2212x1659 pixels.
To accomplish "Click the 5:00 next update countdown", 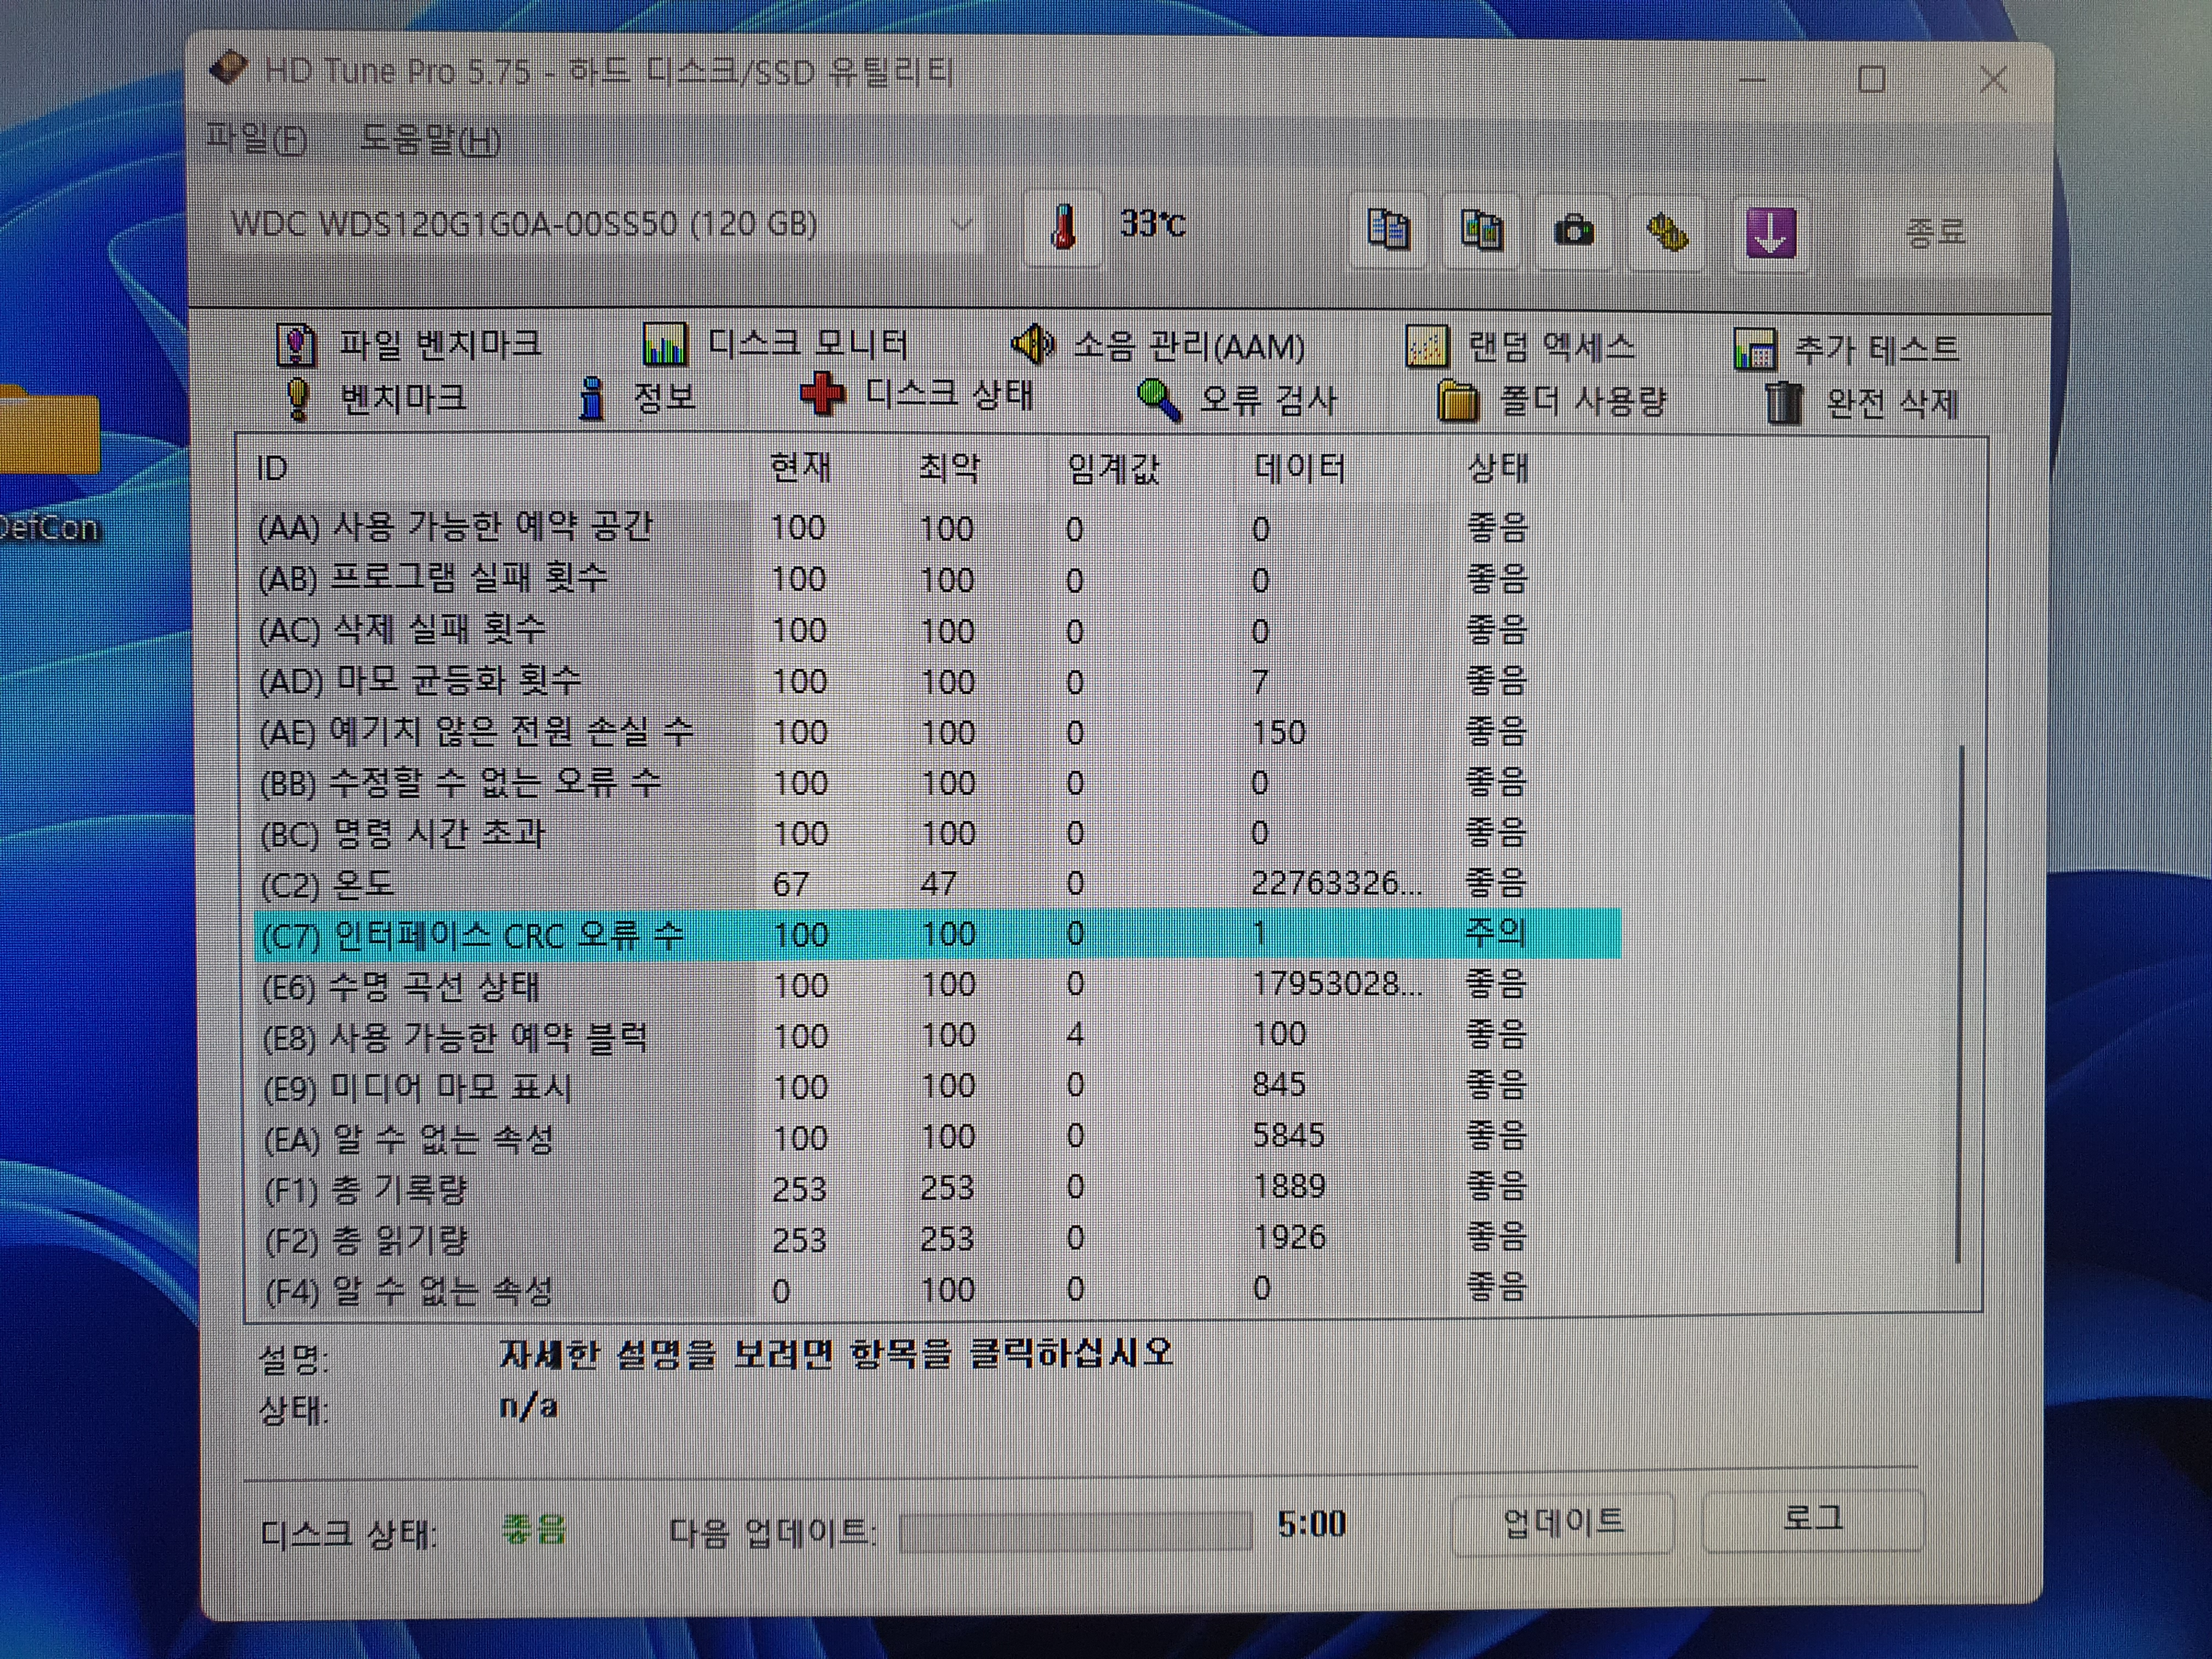I will pyautogui.click(x=1311, y=1524).
